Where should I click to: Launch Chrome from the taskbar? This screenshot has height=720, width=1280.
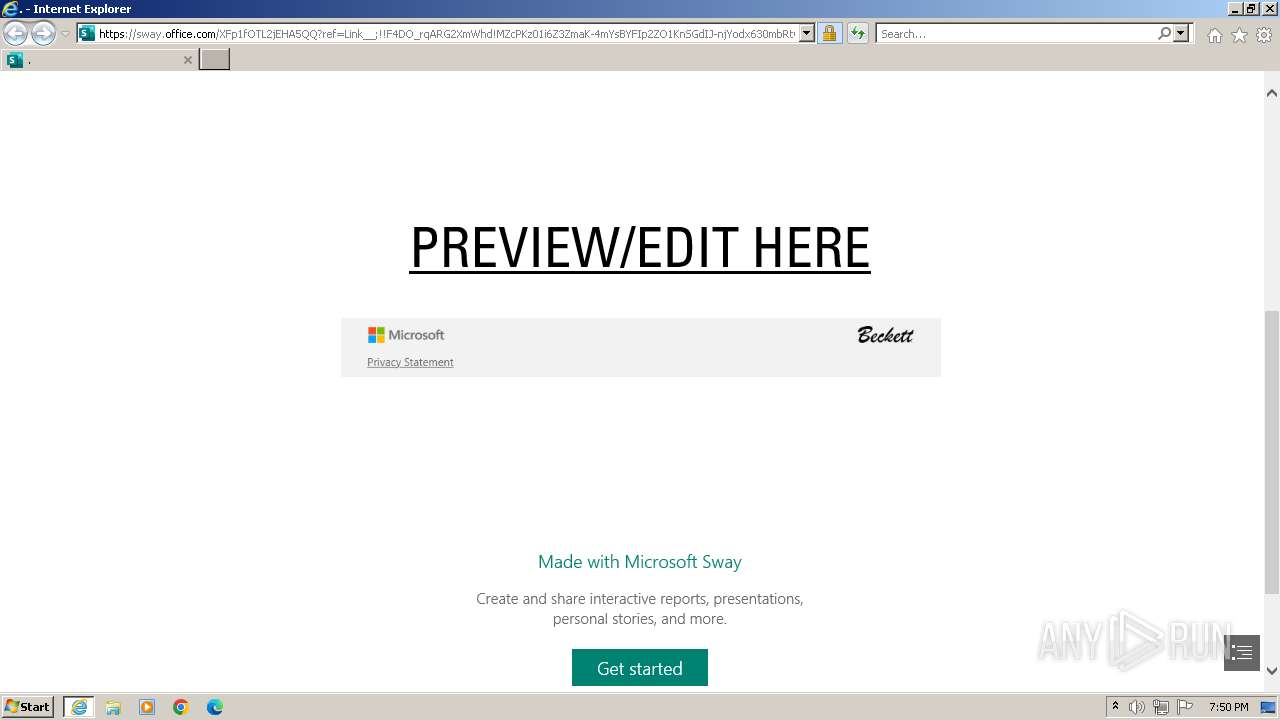(181, 707)
